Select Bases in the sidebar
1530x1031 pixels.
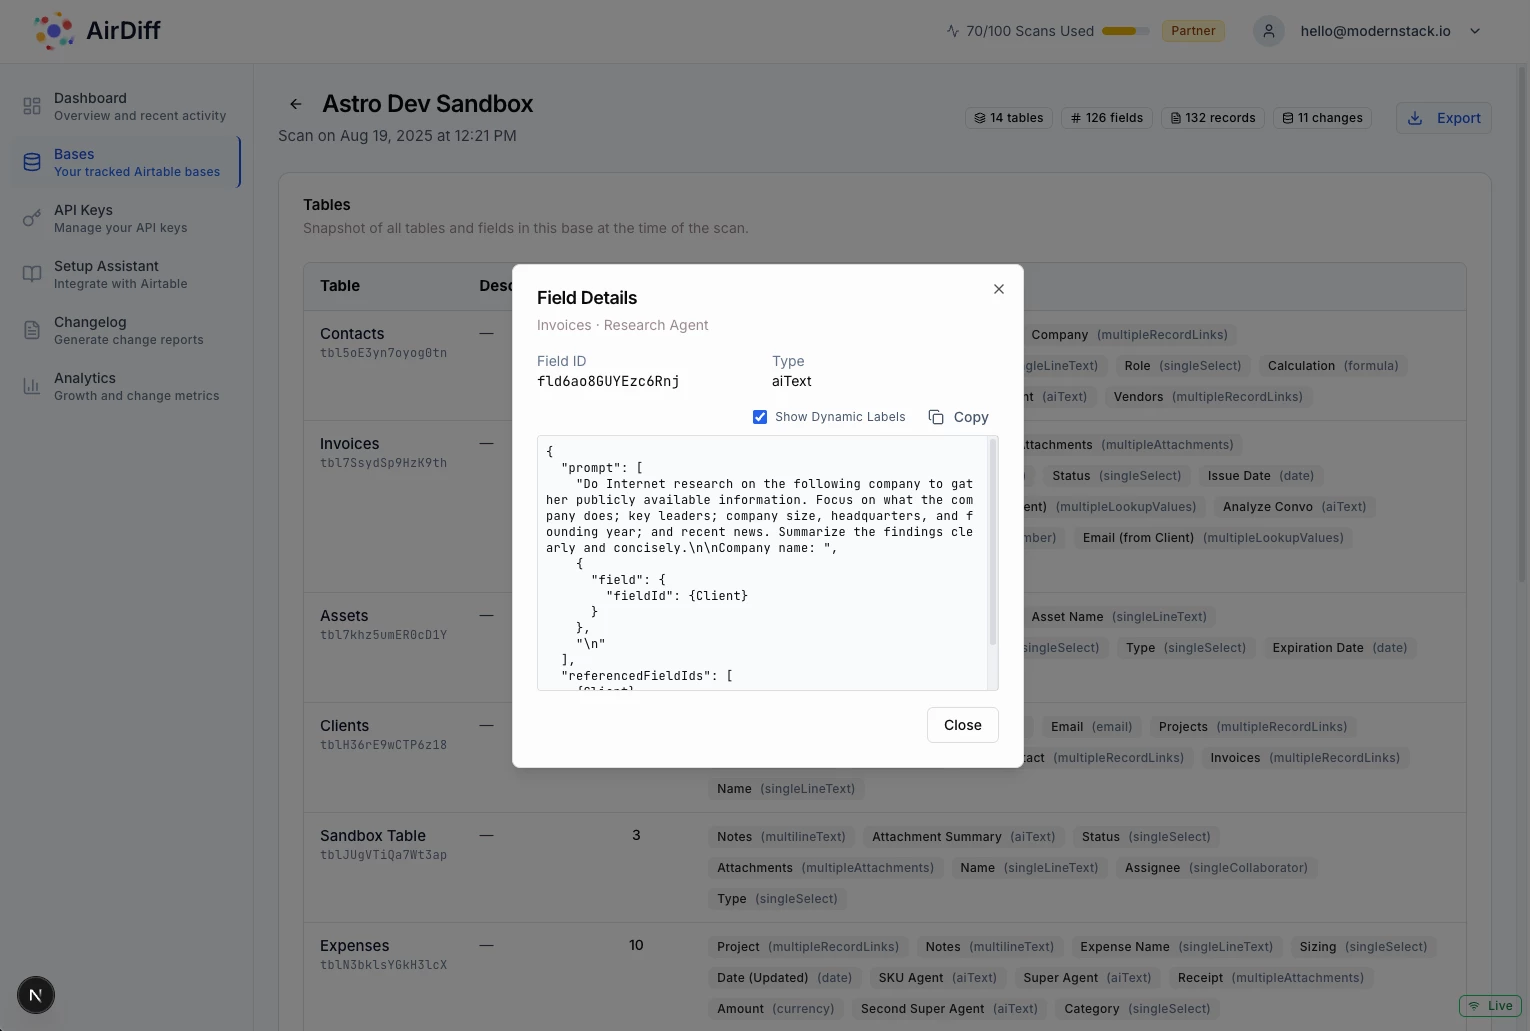click(126, 162)
